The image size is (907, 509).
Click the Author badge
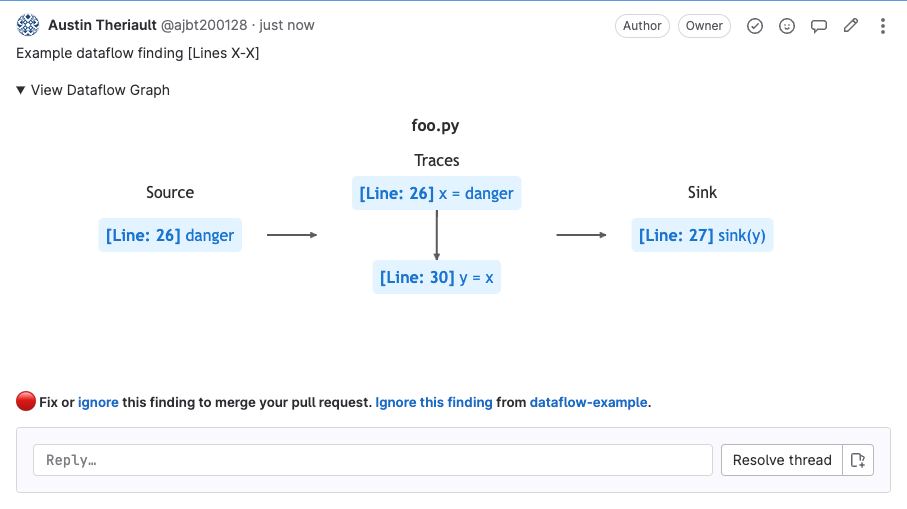642,26
